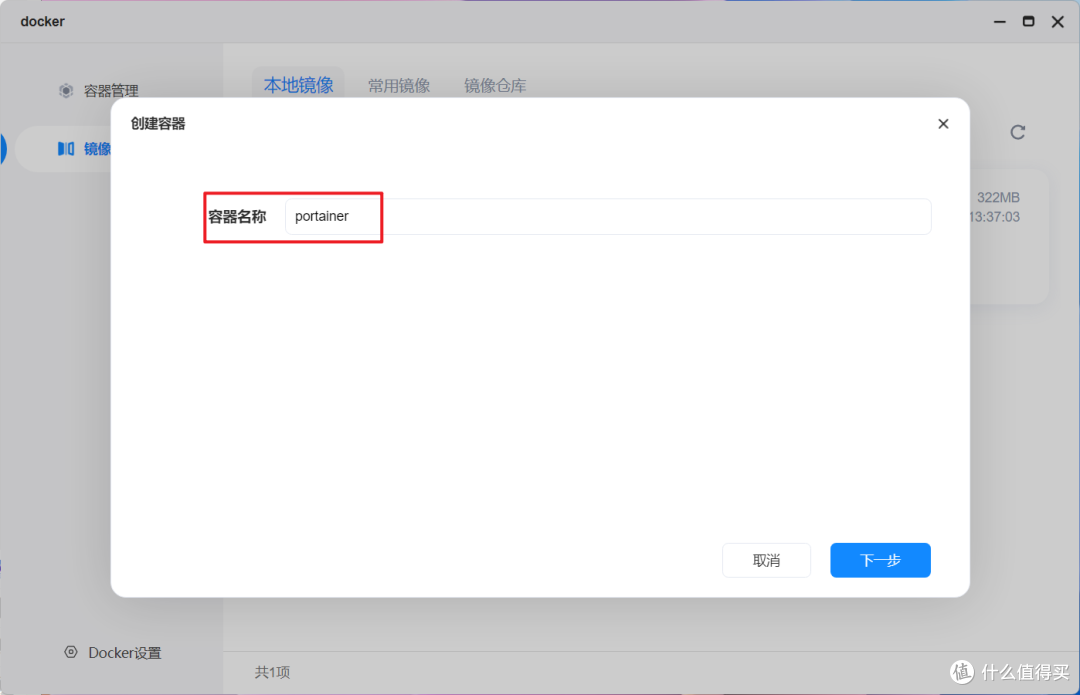Viewport: 1080px width, 695px height.
Task: Click the 创建容器 dialog title
Action: (158, 124)
